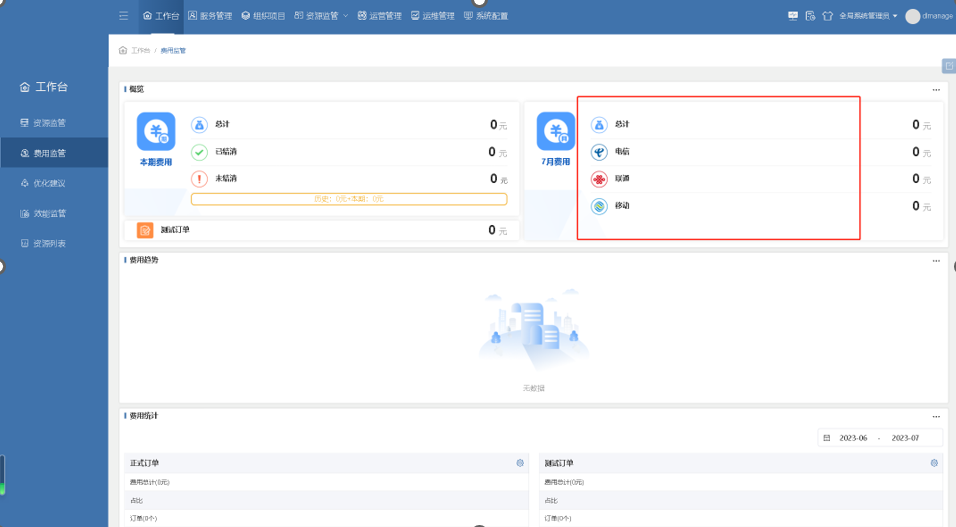
Task: Click 正式订单 card header
Action: pyautogui.click(x=327, y=463)
